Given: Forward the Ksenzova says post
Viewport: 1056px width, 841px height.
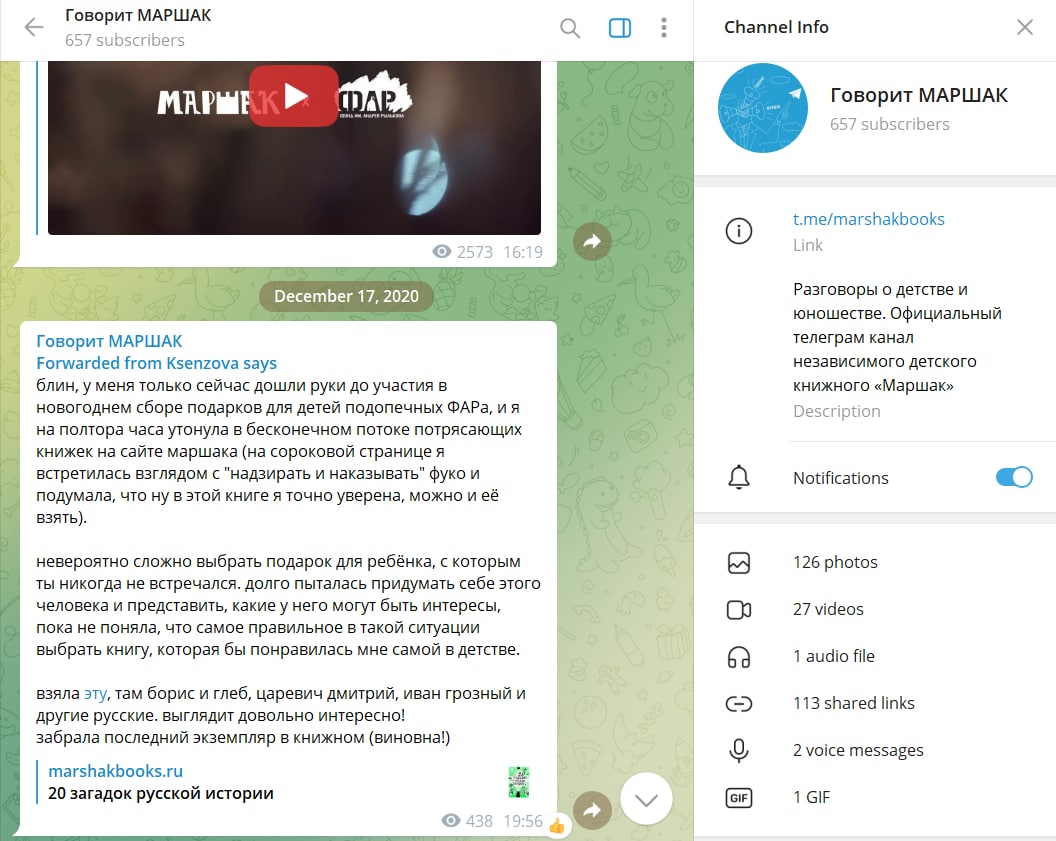Looking at the screenshot, I should pos(592,810).
